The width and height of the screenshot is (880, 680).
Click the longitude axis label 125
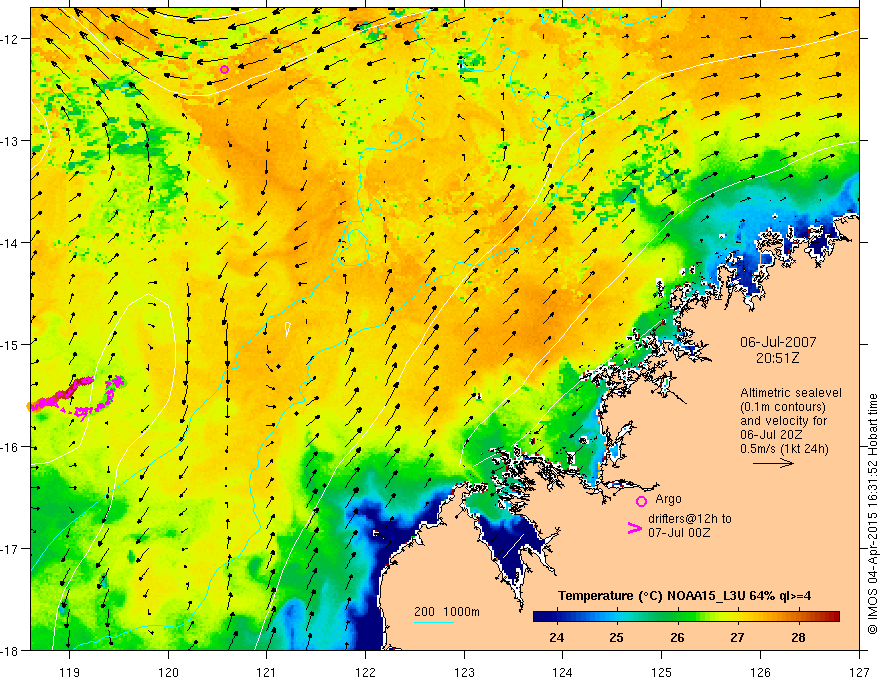[x=662, y=672]
